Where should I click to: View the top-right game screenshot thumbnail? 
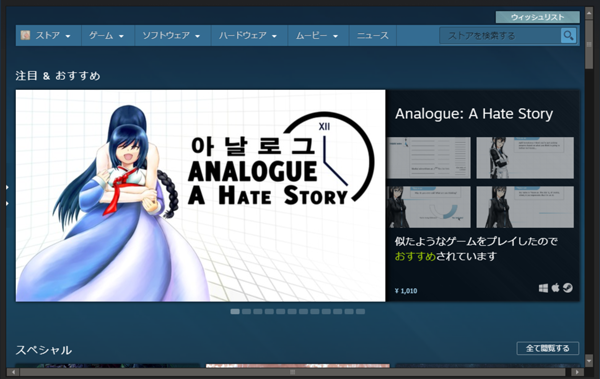pos(525,158)
